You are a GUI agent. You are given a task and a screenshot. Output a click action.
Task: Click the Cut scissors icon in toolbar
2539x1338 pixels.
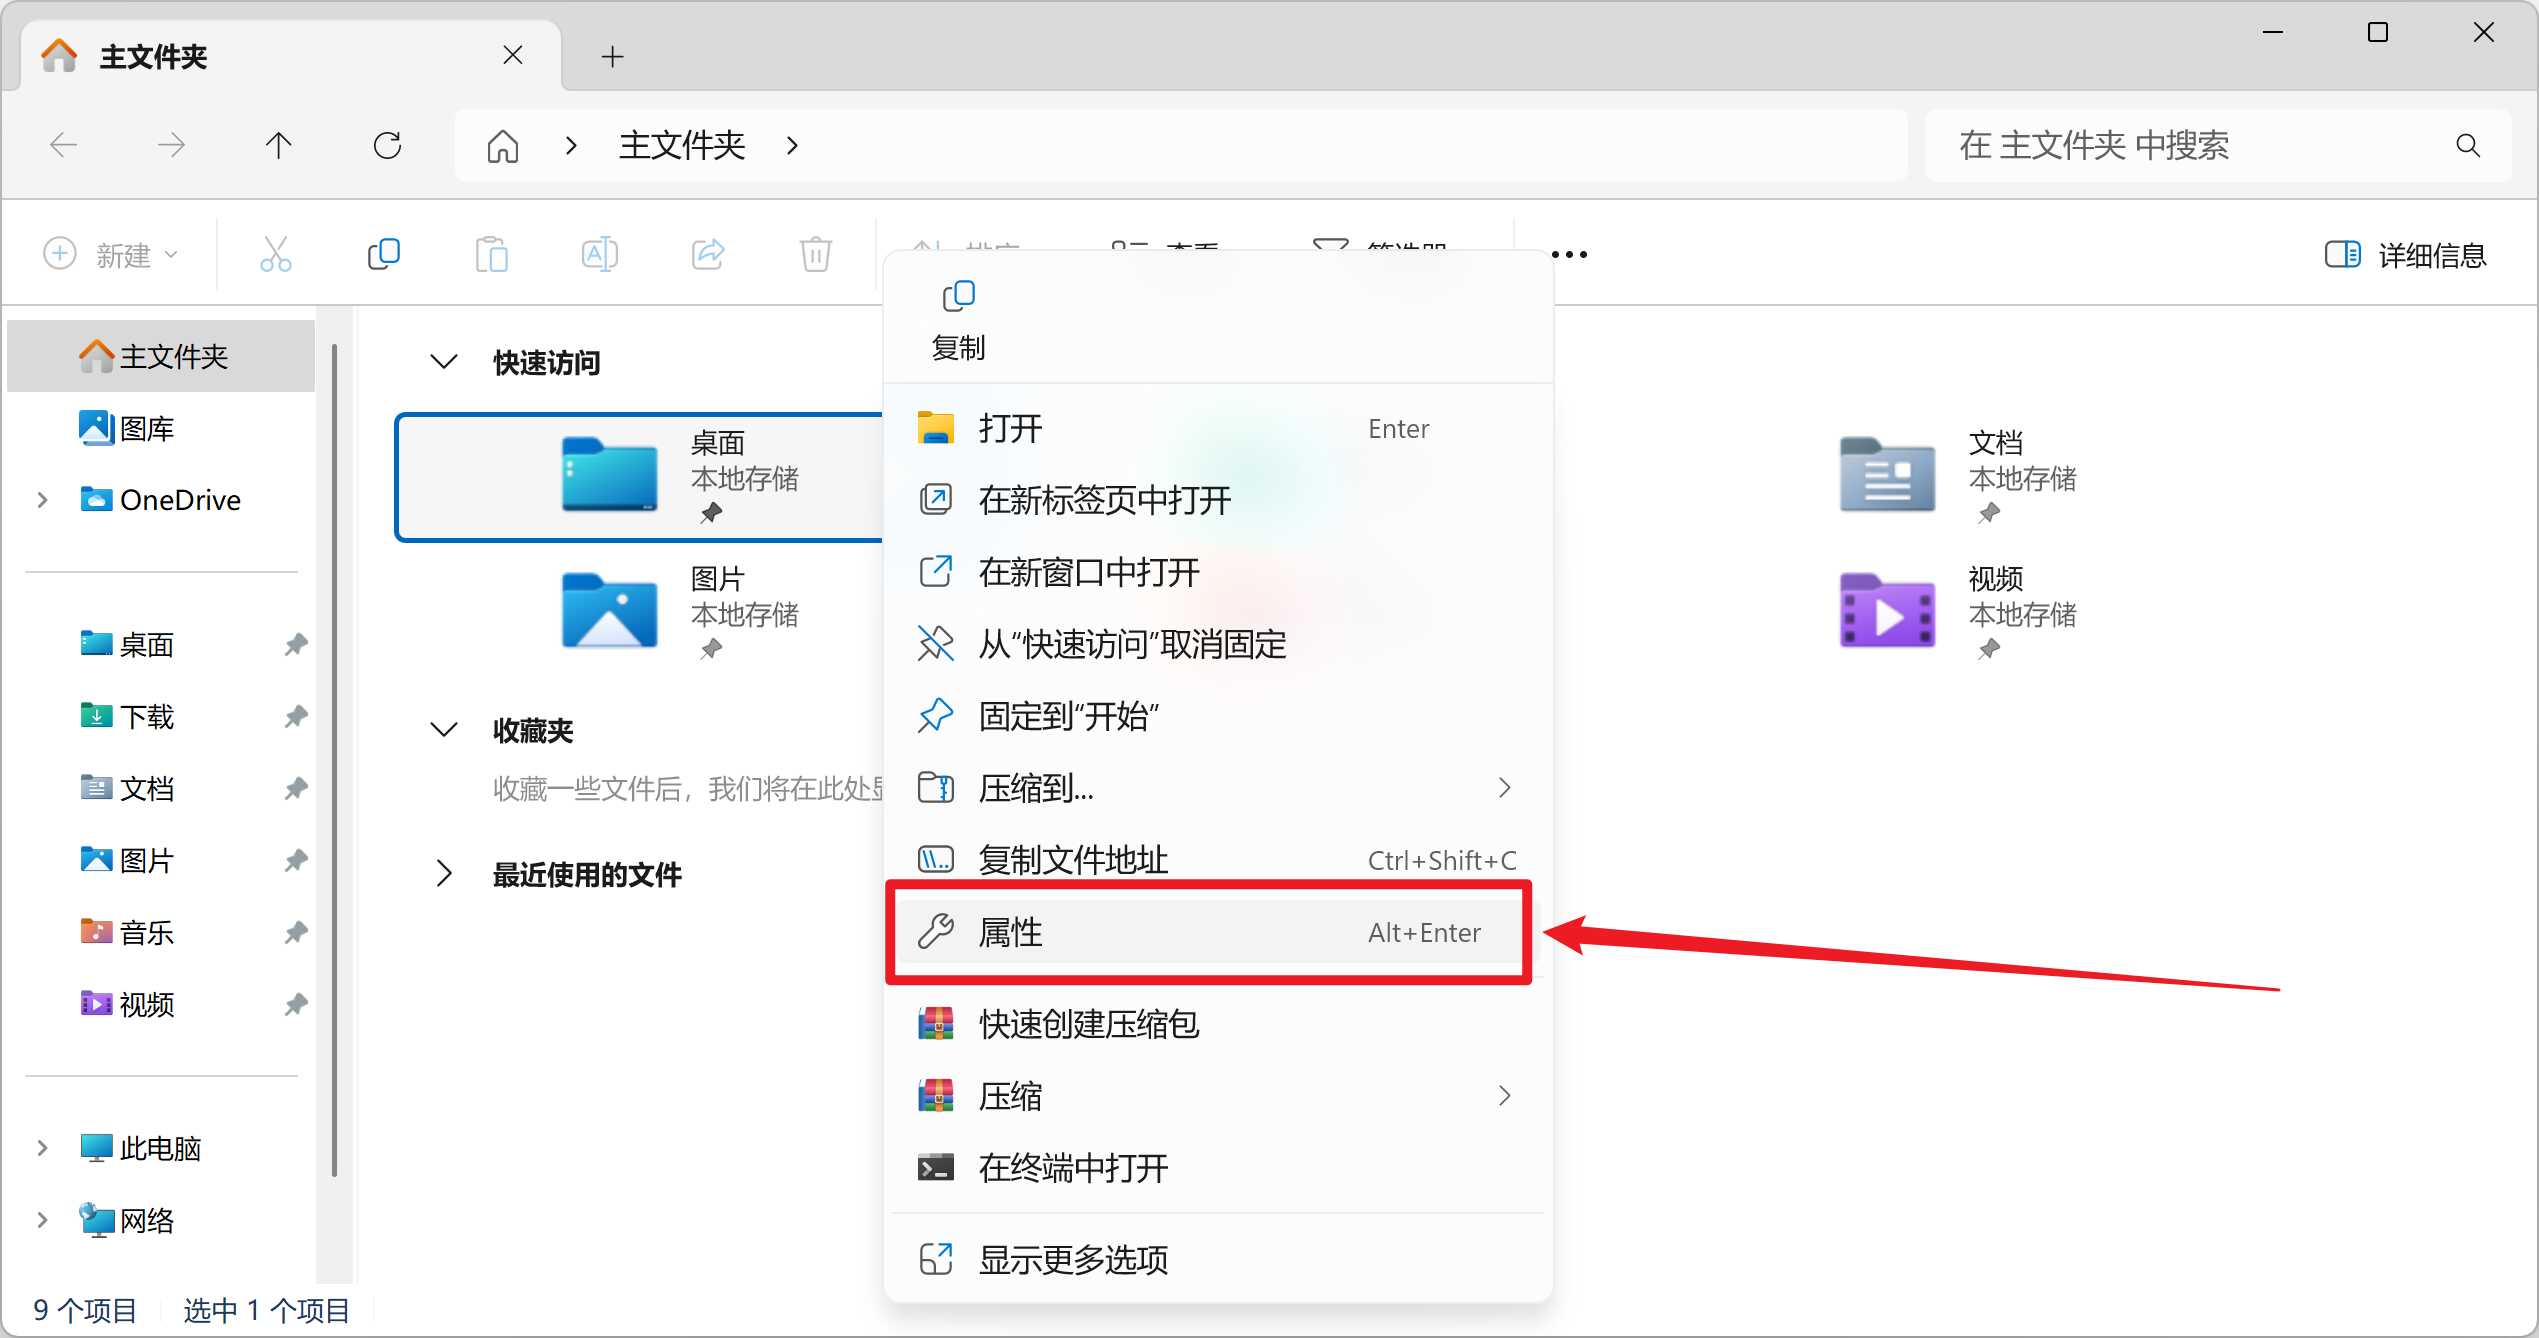coord(275,254)
